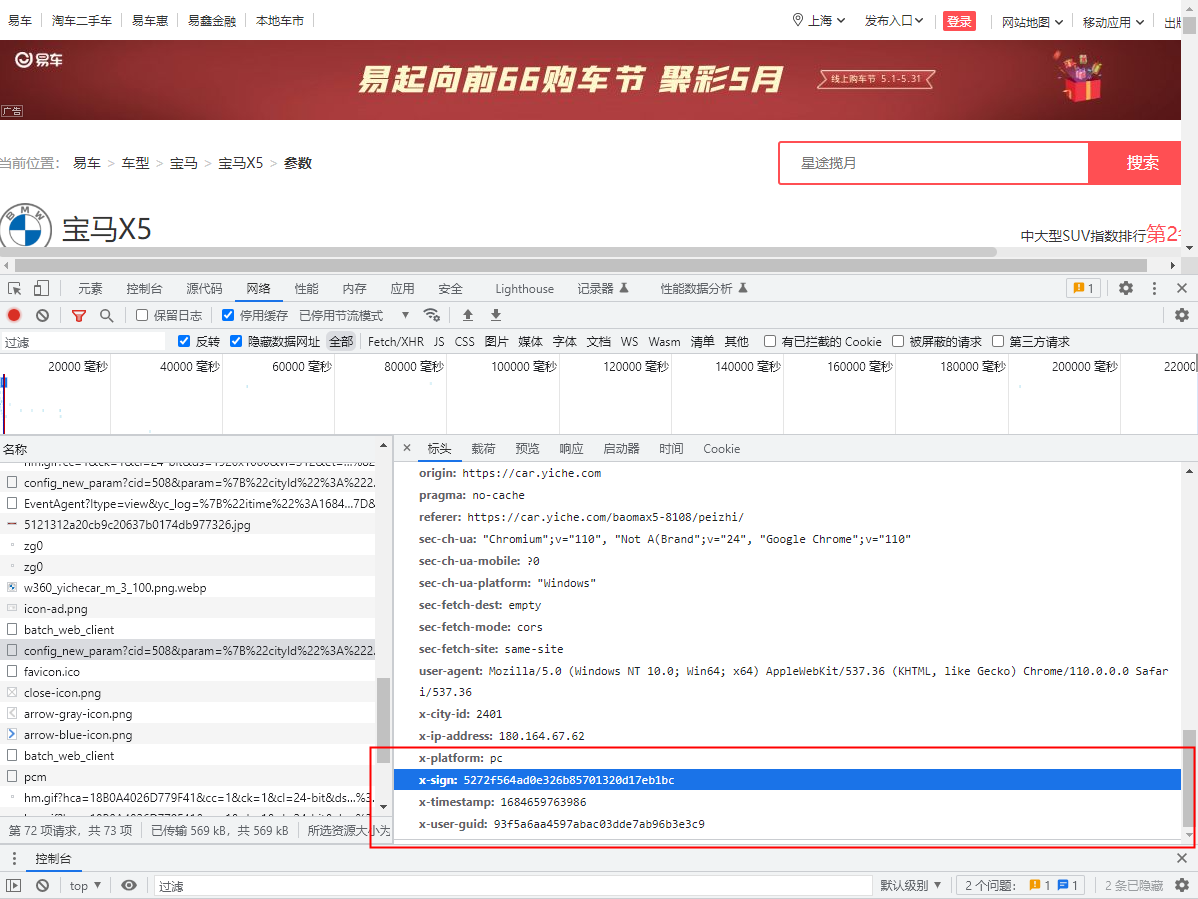
Task: Open the issues badge showing 1
Action: tap(1083, 289)
